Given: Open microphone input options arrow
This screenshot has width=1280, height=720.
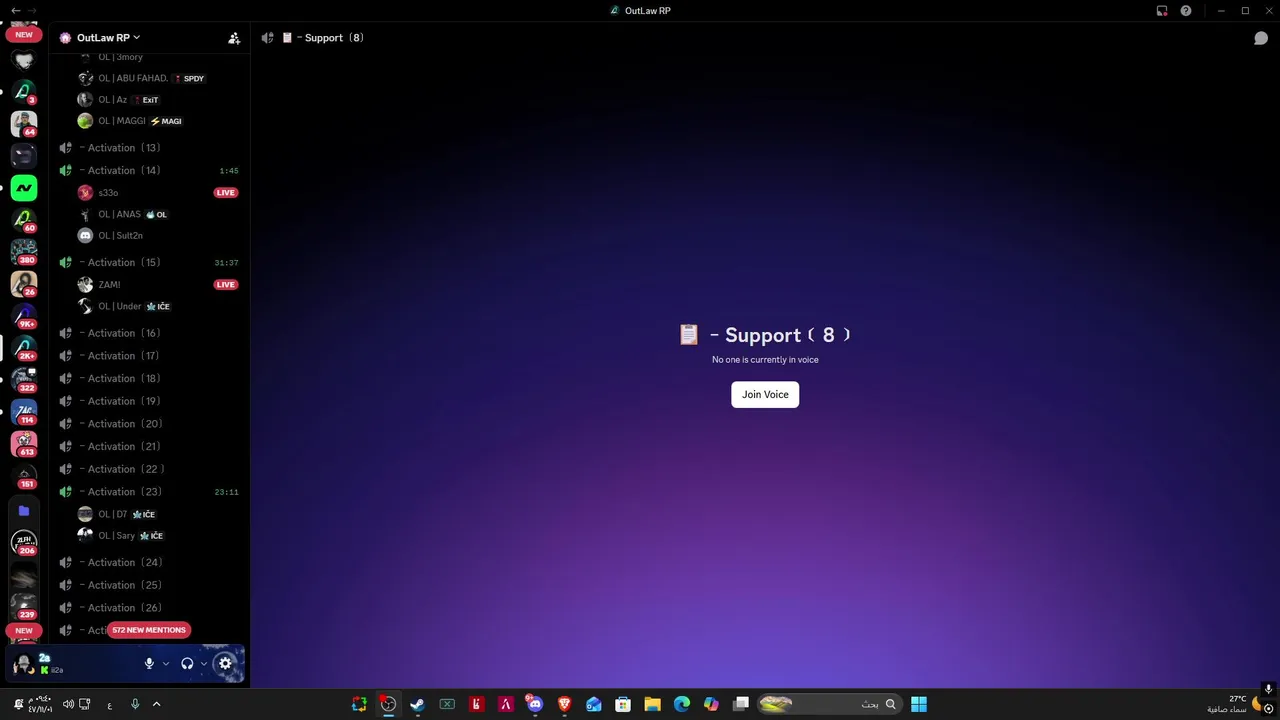Looking at the screenshot, I should [x=166, y=663].
